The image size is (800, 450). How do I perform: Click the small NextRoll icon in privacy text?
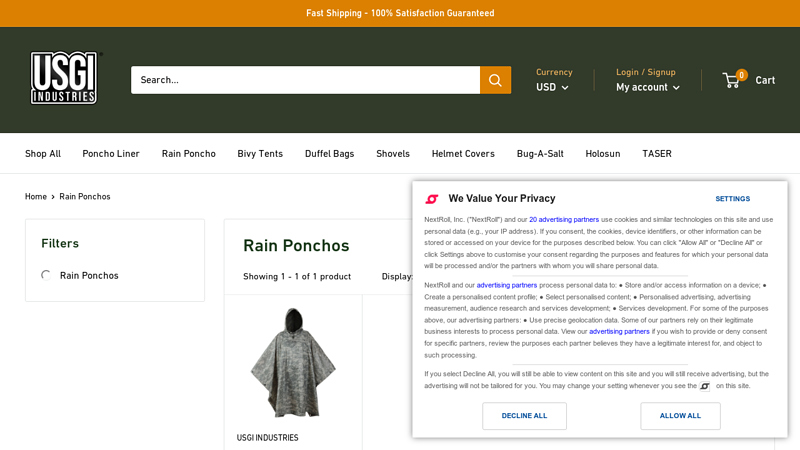[705, 386]
